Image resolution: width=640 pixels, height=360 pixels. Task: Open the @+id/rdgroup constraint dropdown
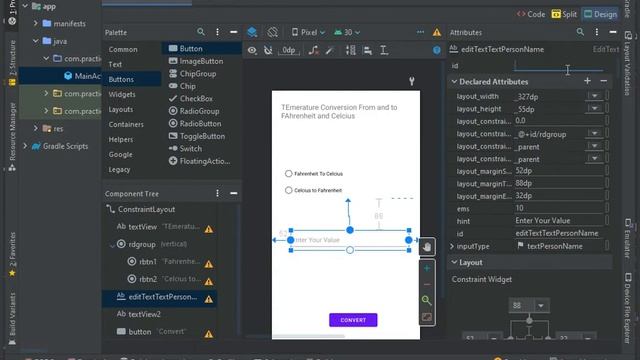(595, 133)
